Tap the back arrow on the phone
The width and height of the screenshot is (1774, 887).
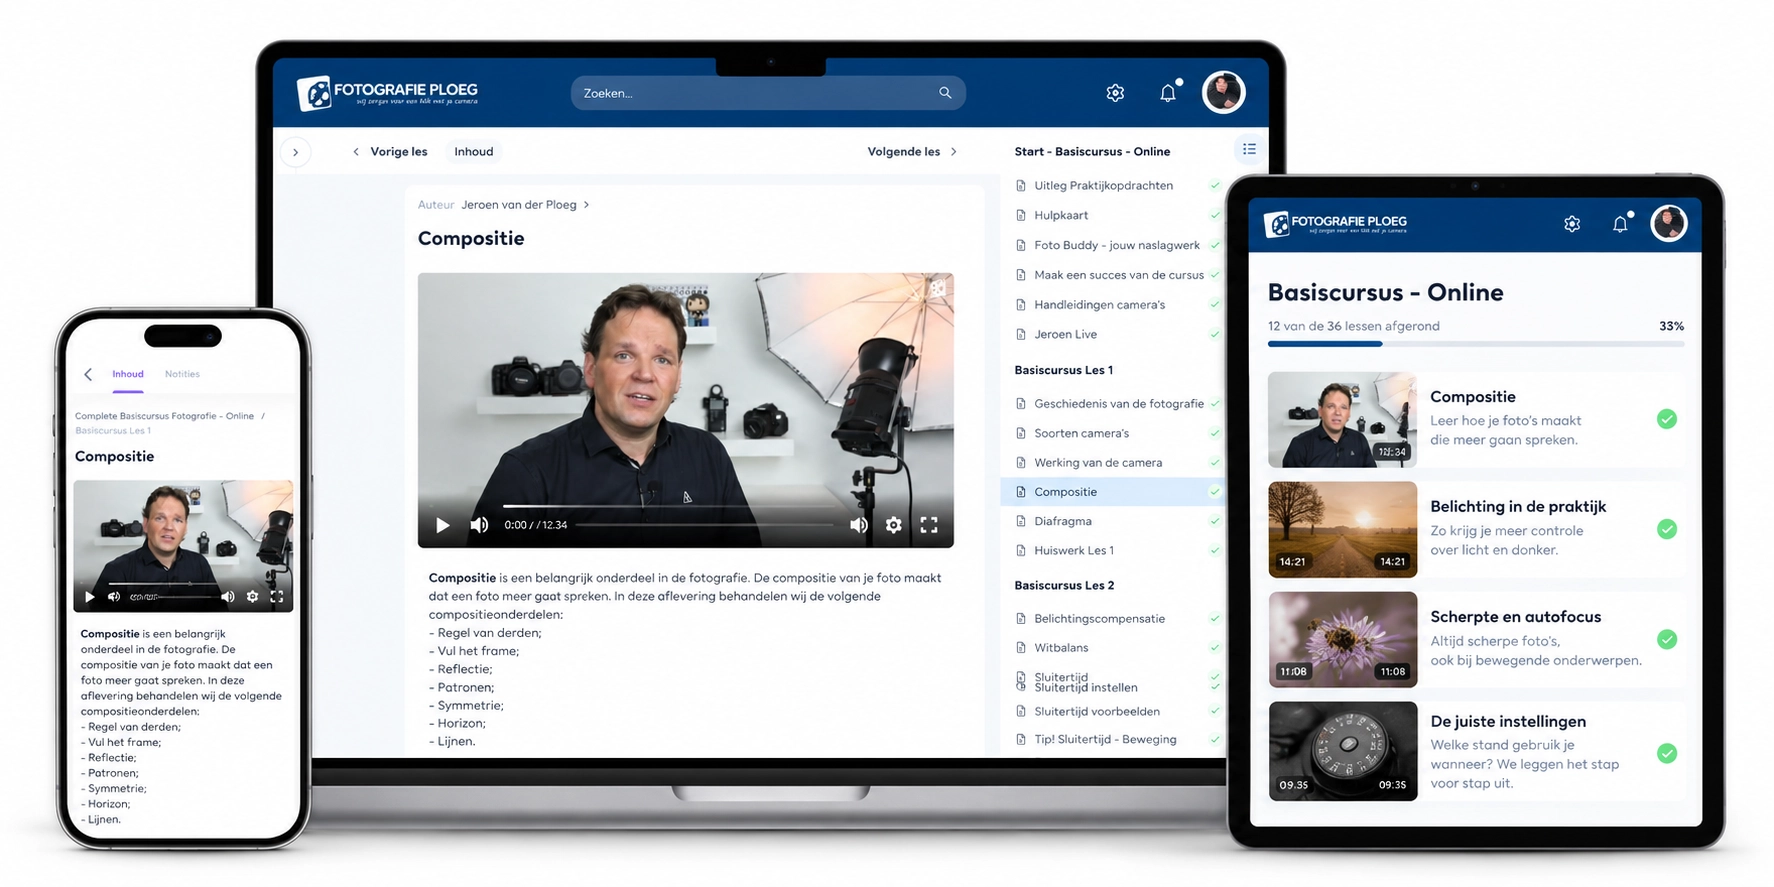(88, 374)
